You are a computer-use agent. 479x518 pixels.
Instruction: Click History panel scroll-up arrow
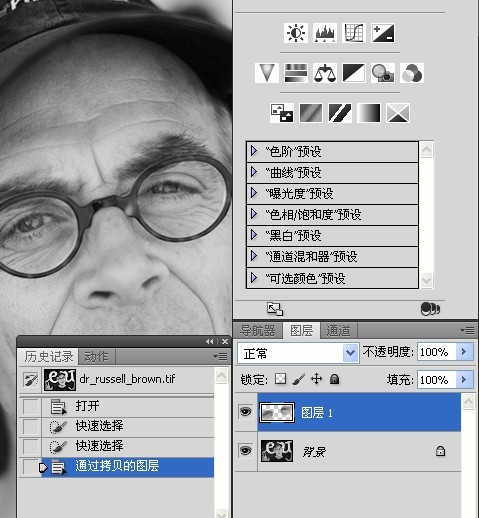[221, 376]
